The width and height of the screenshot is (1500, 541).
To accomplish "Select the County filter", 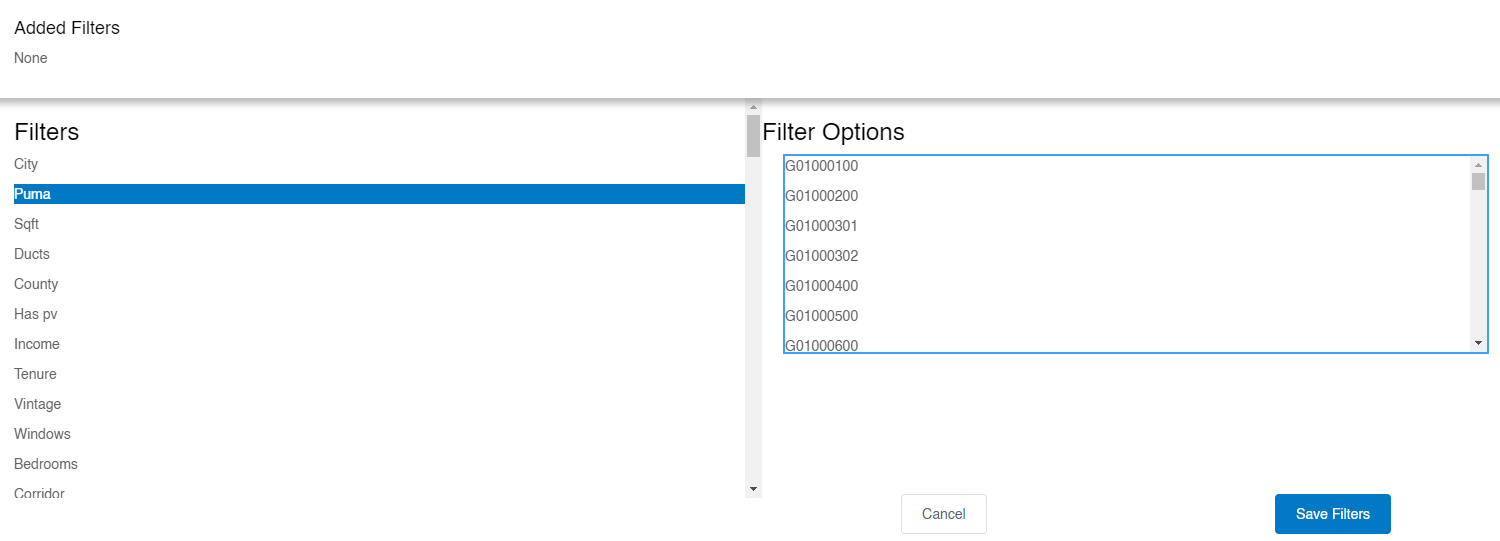I will [x=36, y=284].
